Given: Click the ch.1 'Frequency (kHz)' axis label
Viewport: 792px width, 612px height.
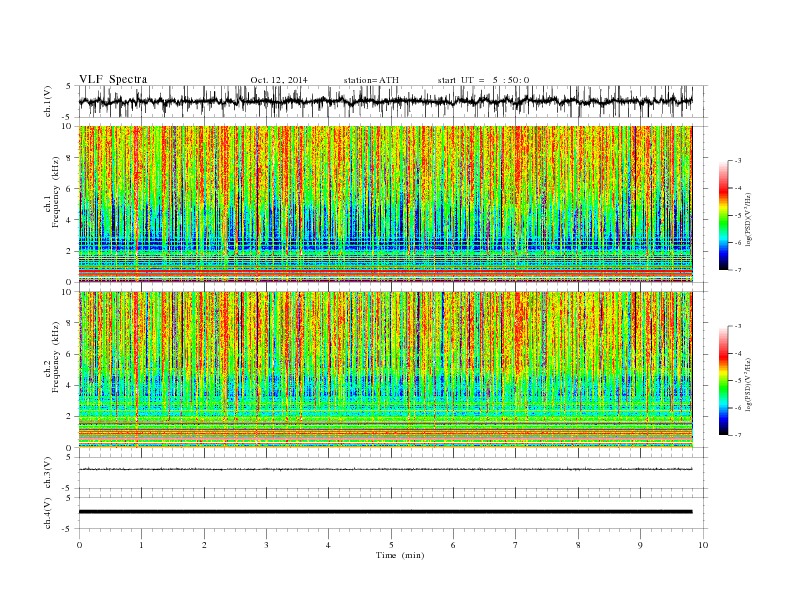Looking at the screenshot, I should tap(56, 192).
